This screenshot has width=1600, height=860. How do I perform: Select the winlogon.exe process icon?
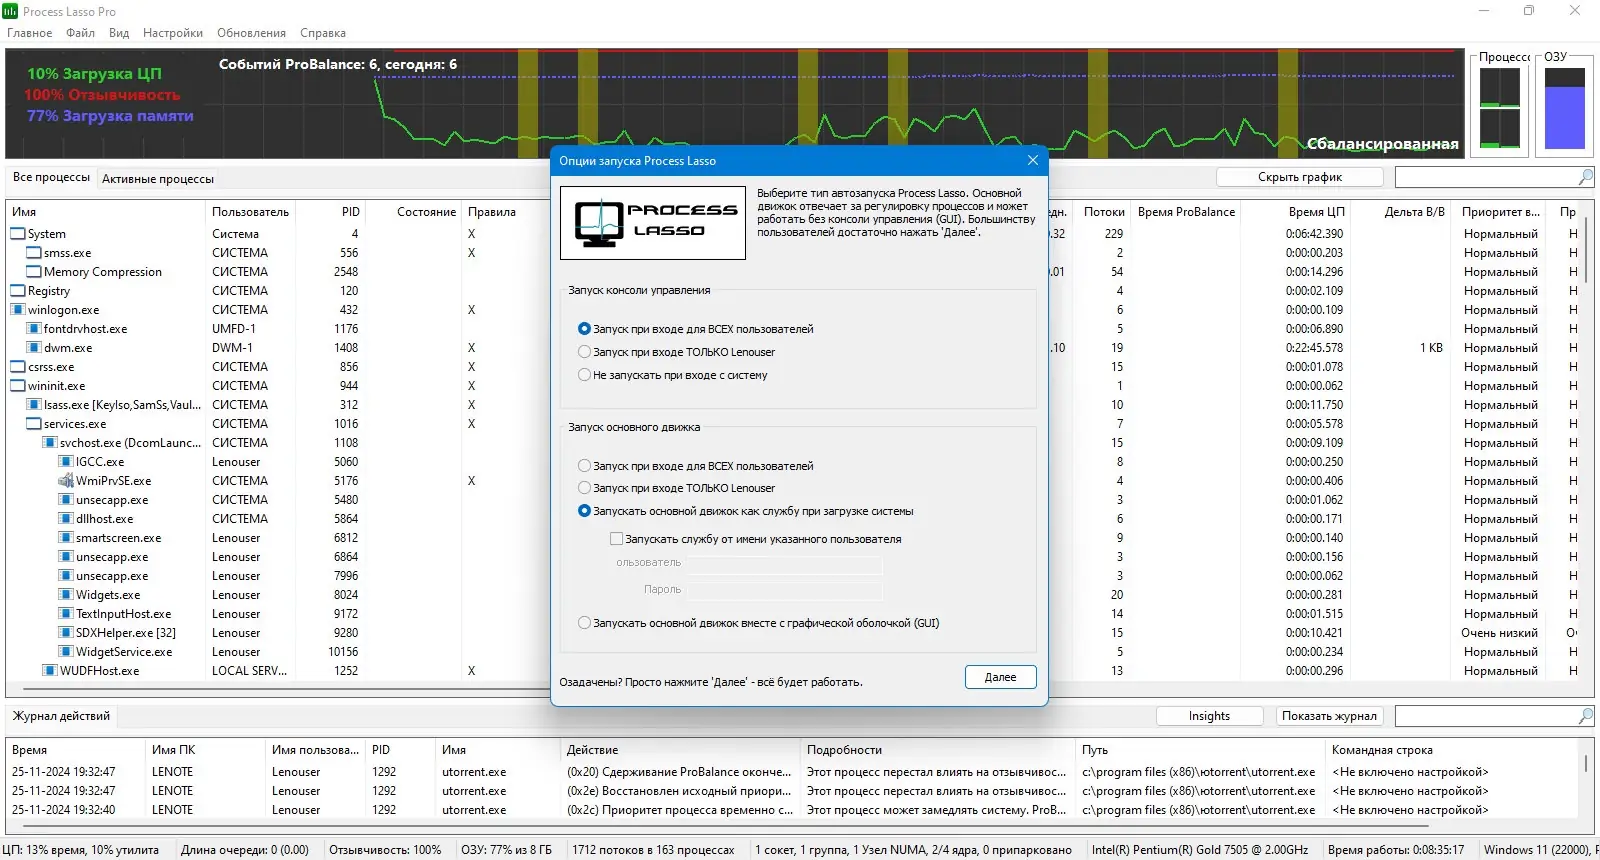click(18, 310)
